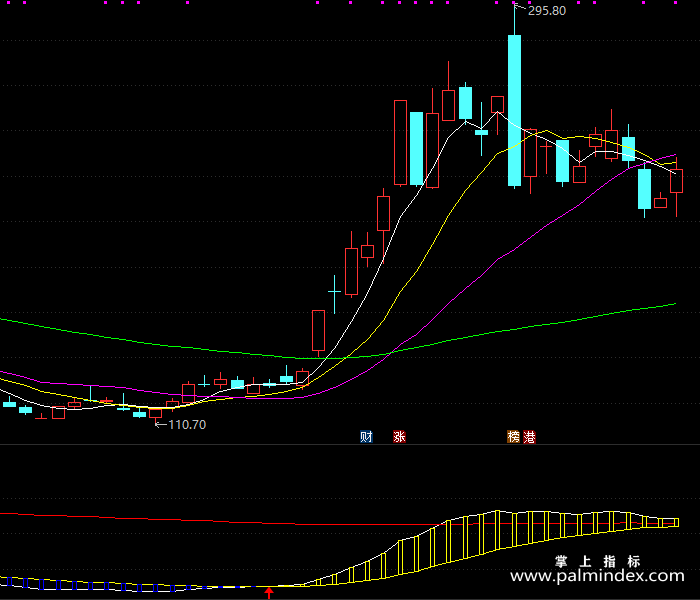Click the 榜 info marker icon

(513, 436)
